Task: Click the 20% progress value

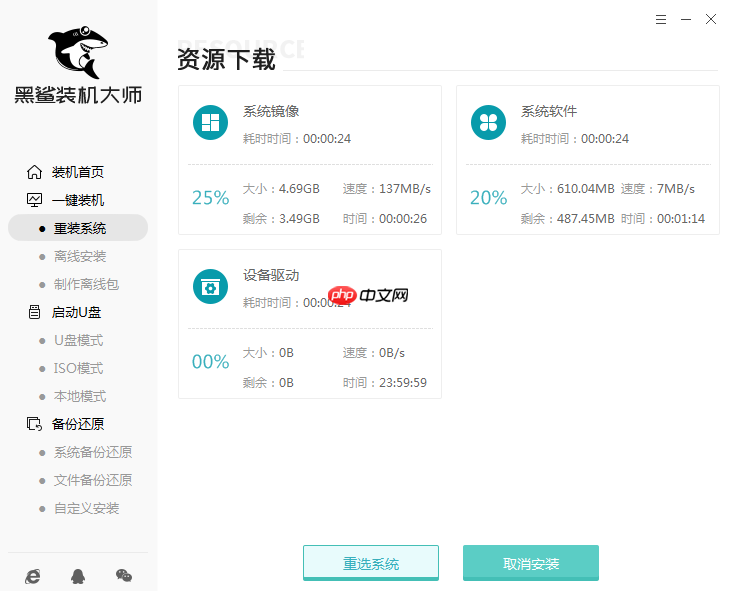Action: point(488,198)
